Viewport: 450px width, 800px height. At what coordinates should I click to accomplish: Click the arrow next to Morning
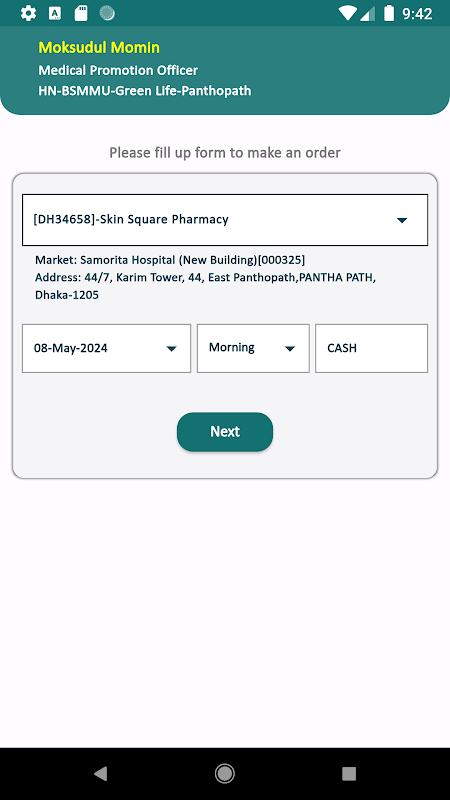coord(290,348)
